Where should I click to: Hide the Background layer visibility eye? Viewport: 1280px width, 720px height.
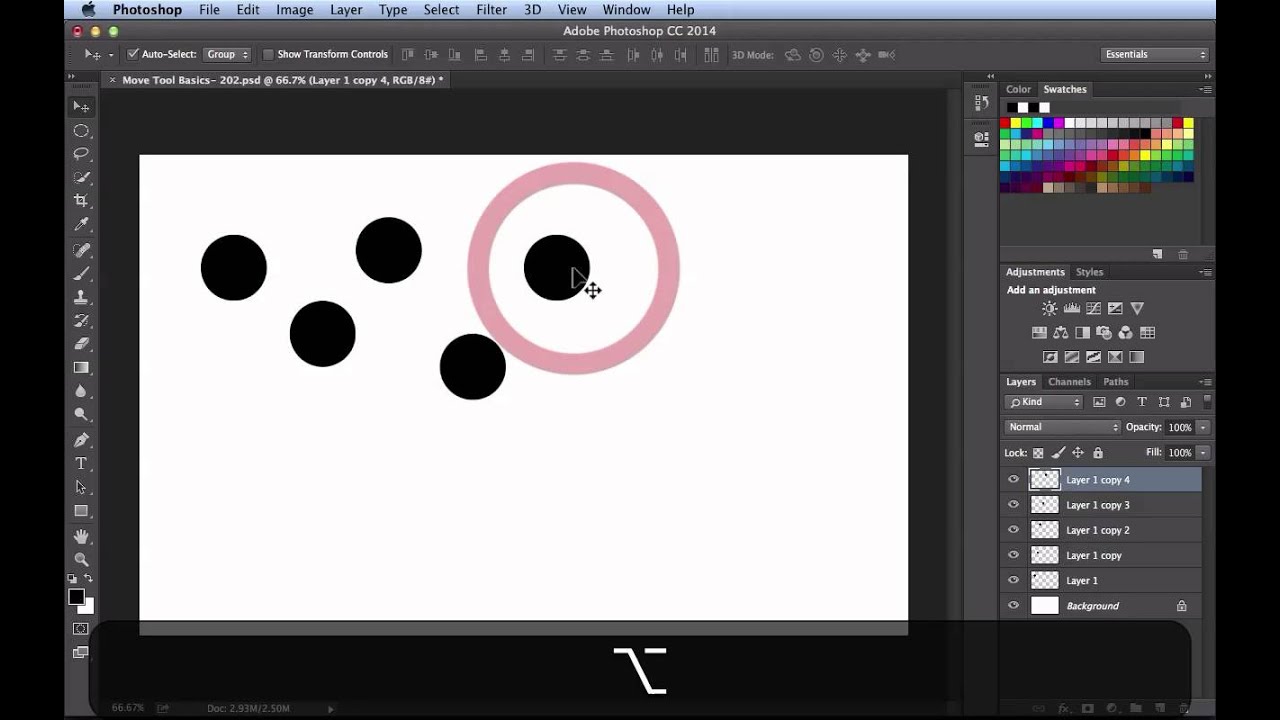[1013, 606]
